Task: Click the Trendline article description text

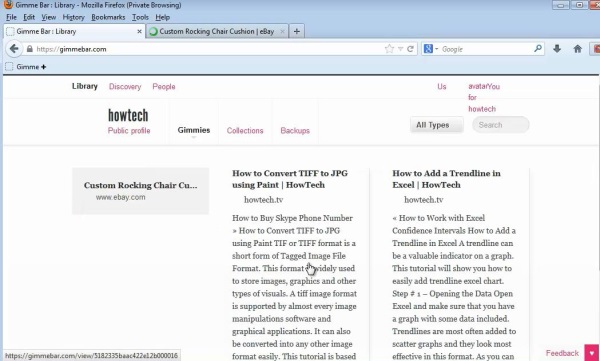Action: pyautogui.click(x=454, y=287)
